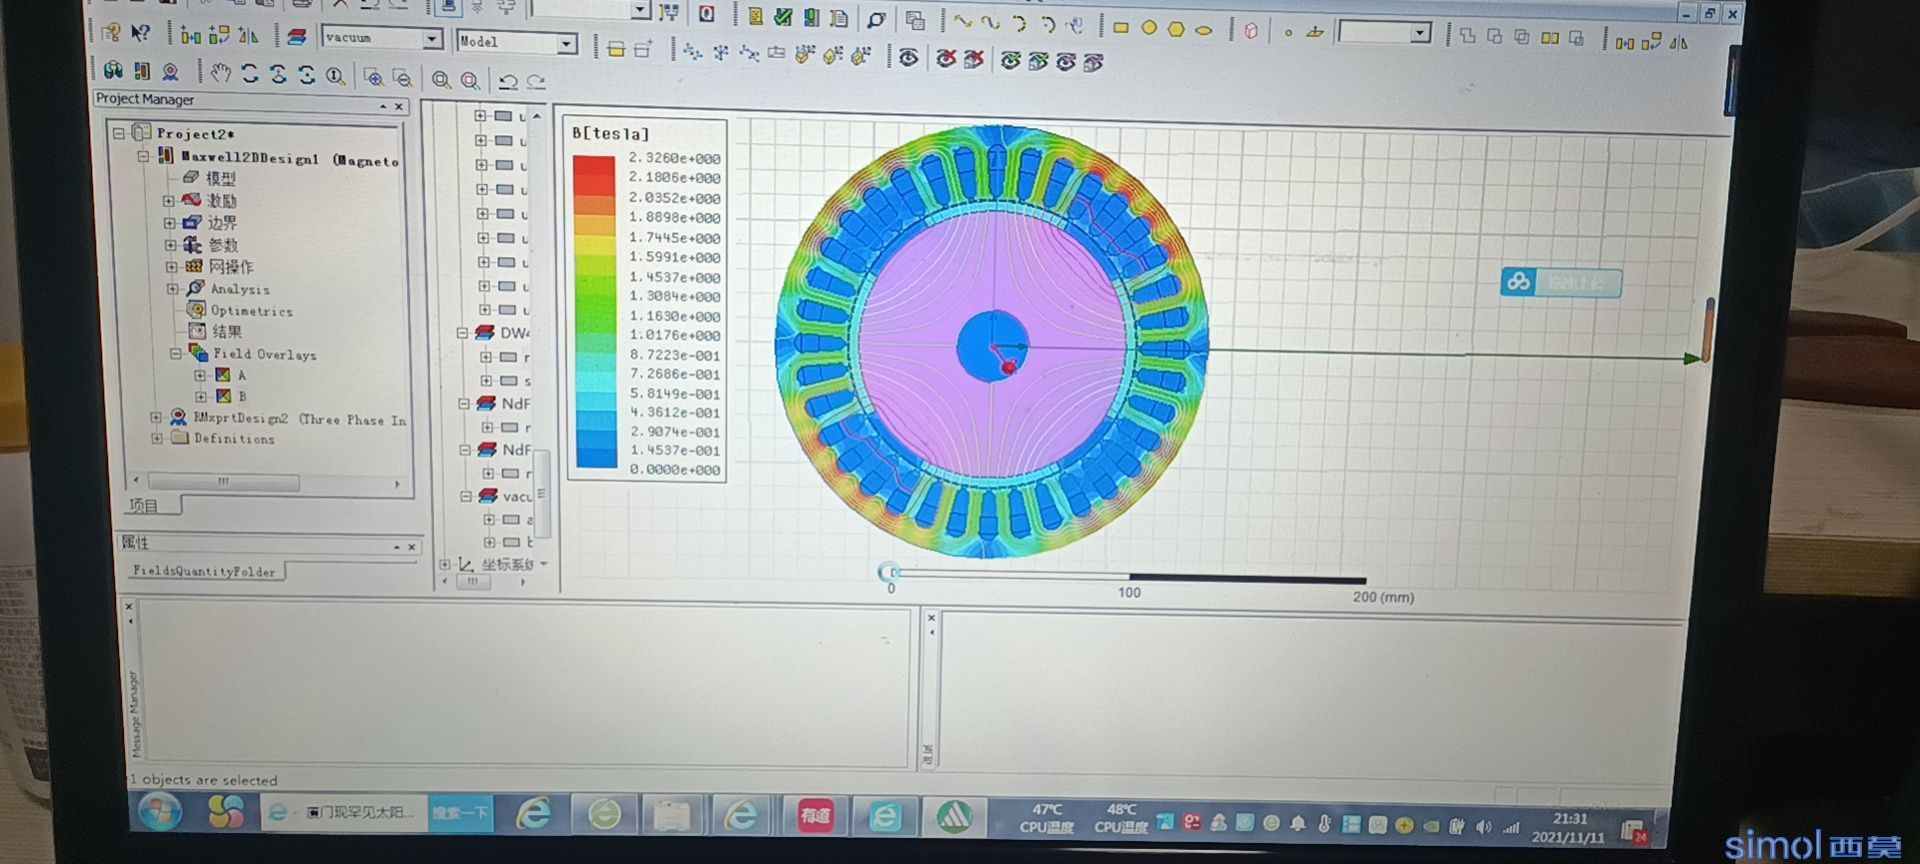Expand the RMxprtDesign2 node

[155, 417]
